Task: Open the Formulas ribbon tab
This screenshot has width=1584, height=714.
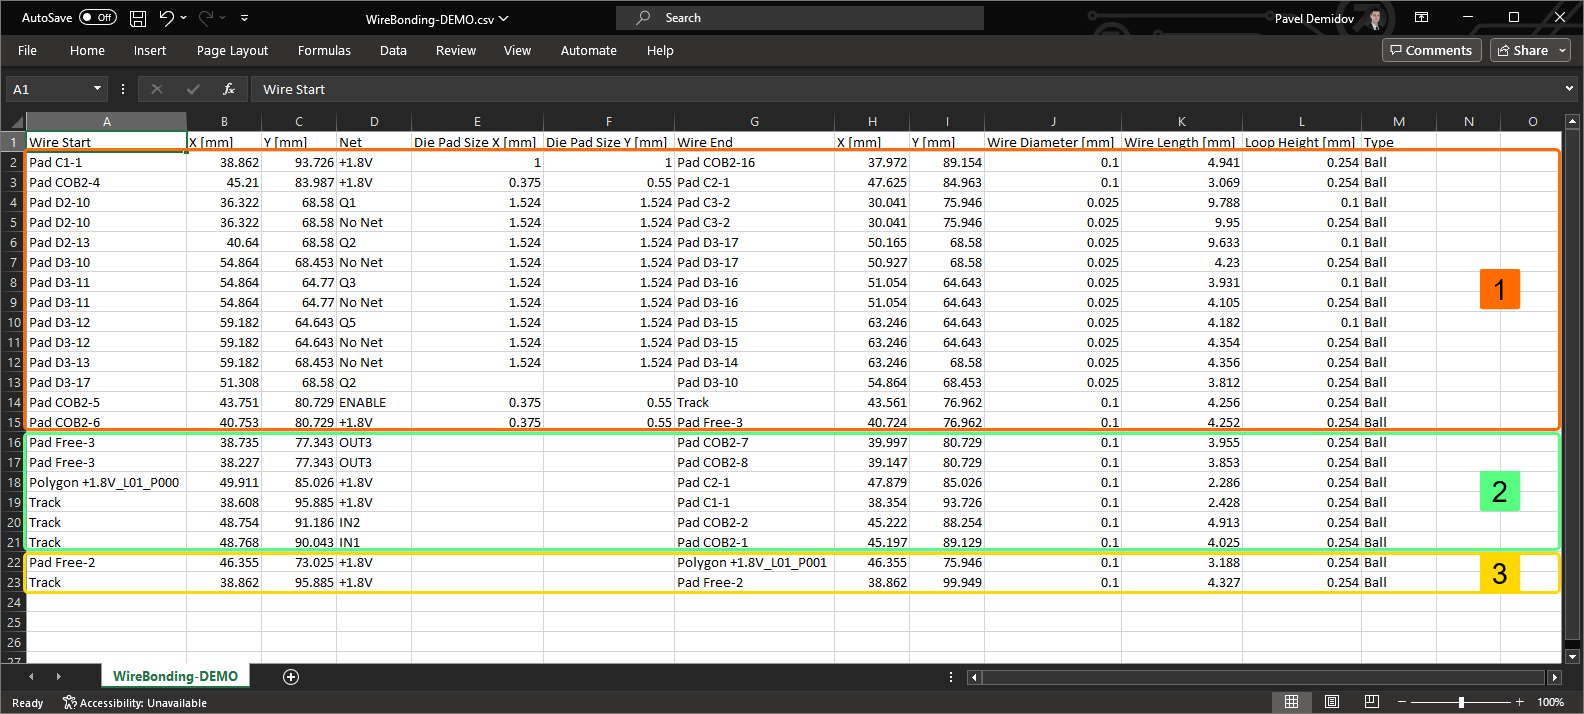Action: point(324,50)
